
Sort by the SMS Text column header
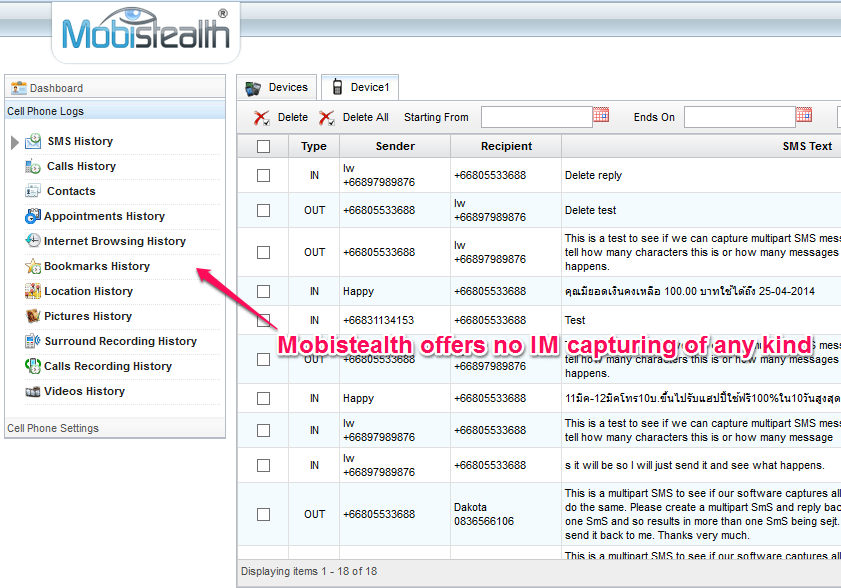click(807, 146)
